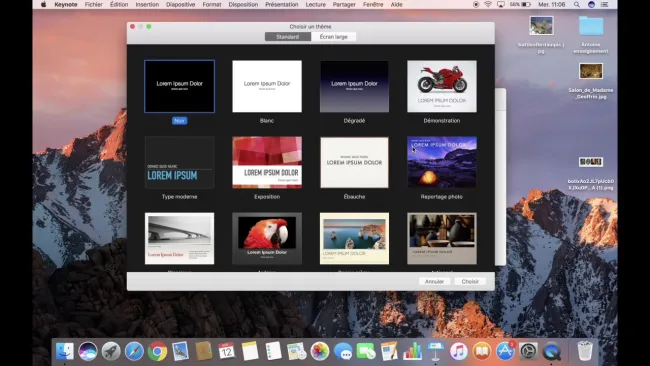Click the Mer. 11:06 clock
Viewport: 650px width, 366px height.
(x=552, y=5)
